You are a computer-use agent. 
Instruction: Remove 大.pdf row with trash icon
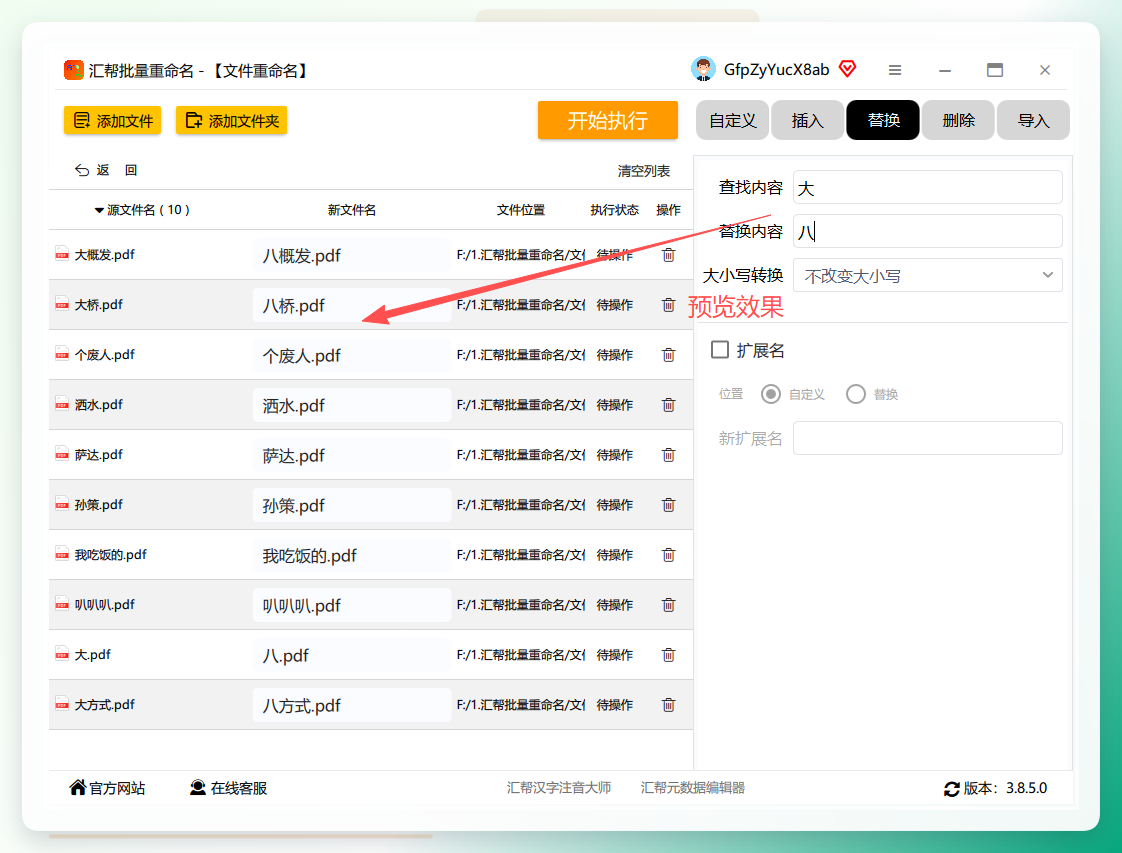668,655
